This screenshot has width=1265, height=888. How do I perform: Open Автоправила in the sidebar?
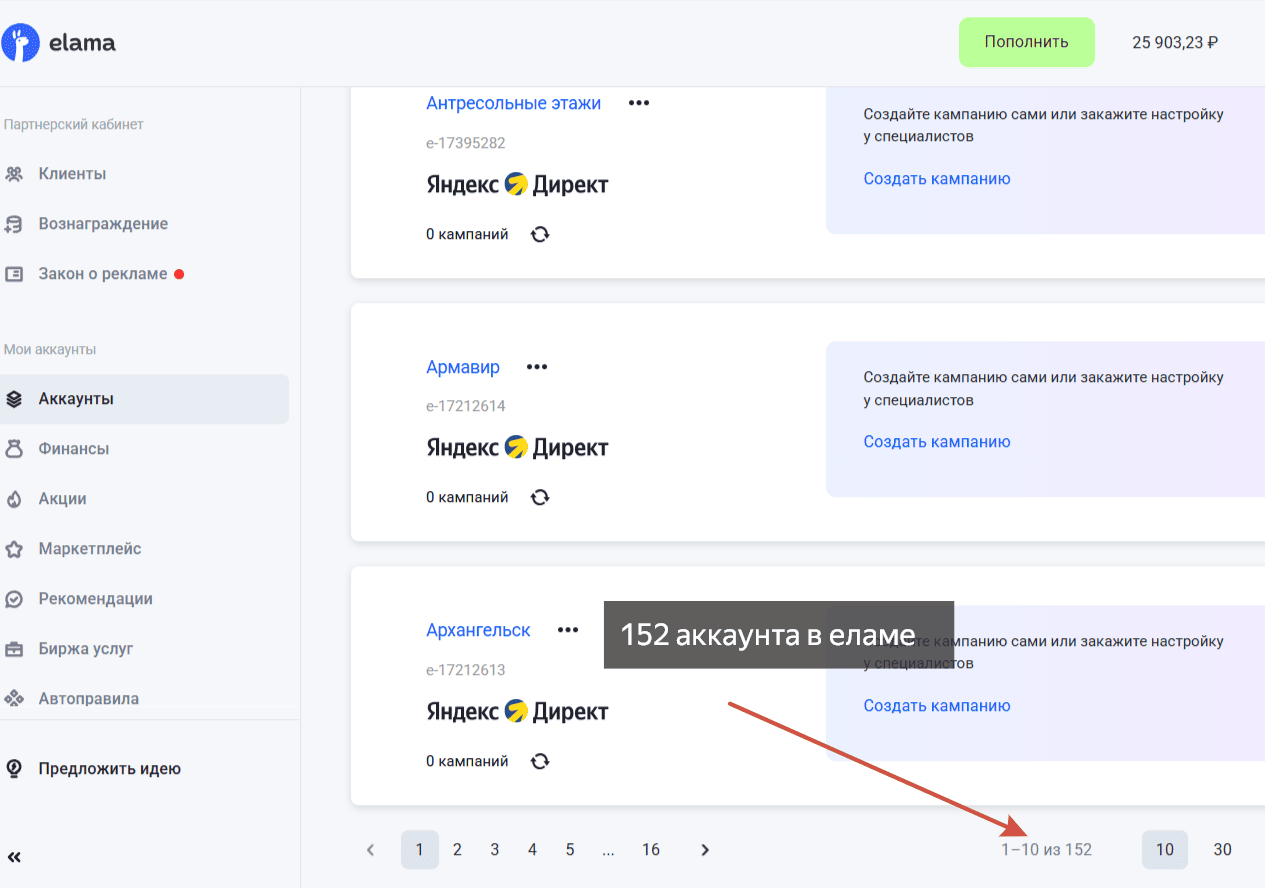(89, 699)
